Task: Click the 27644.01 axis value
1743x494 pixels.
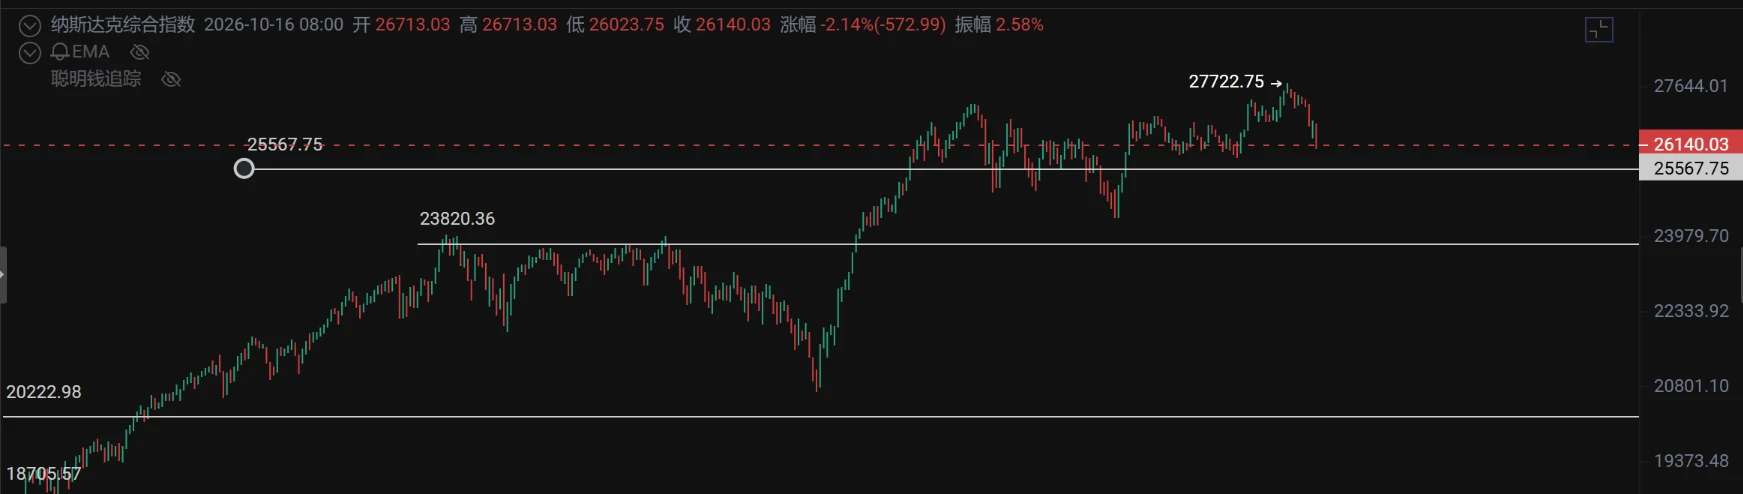Action: 1691,86
